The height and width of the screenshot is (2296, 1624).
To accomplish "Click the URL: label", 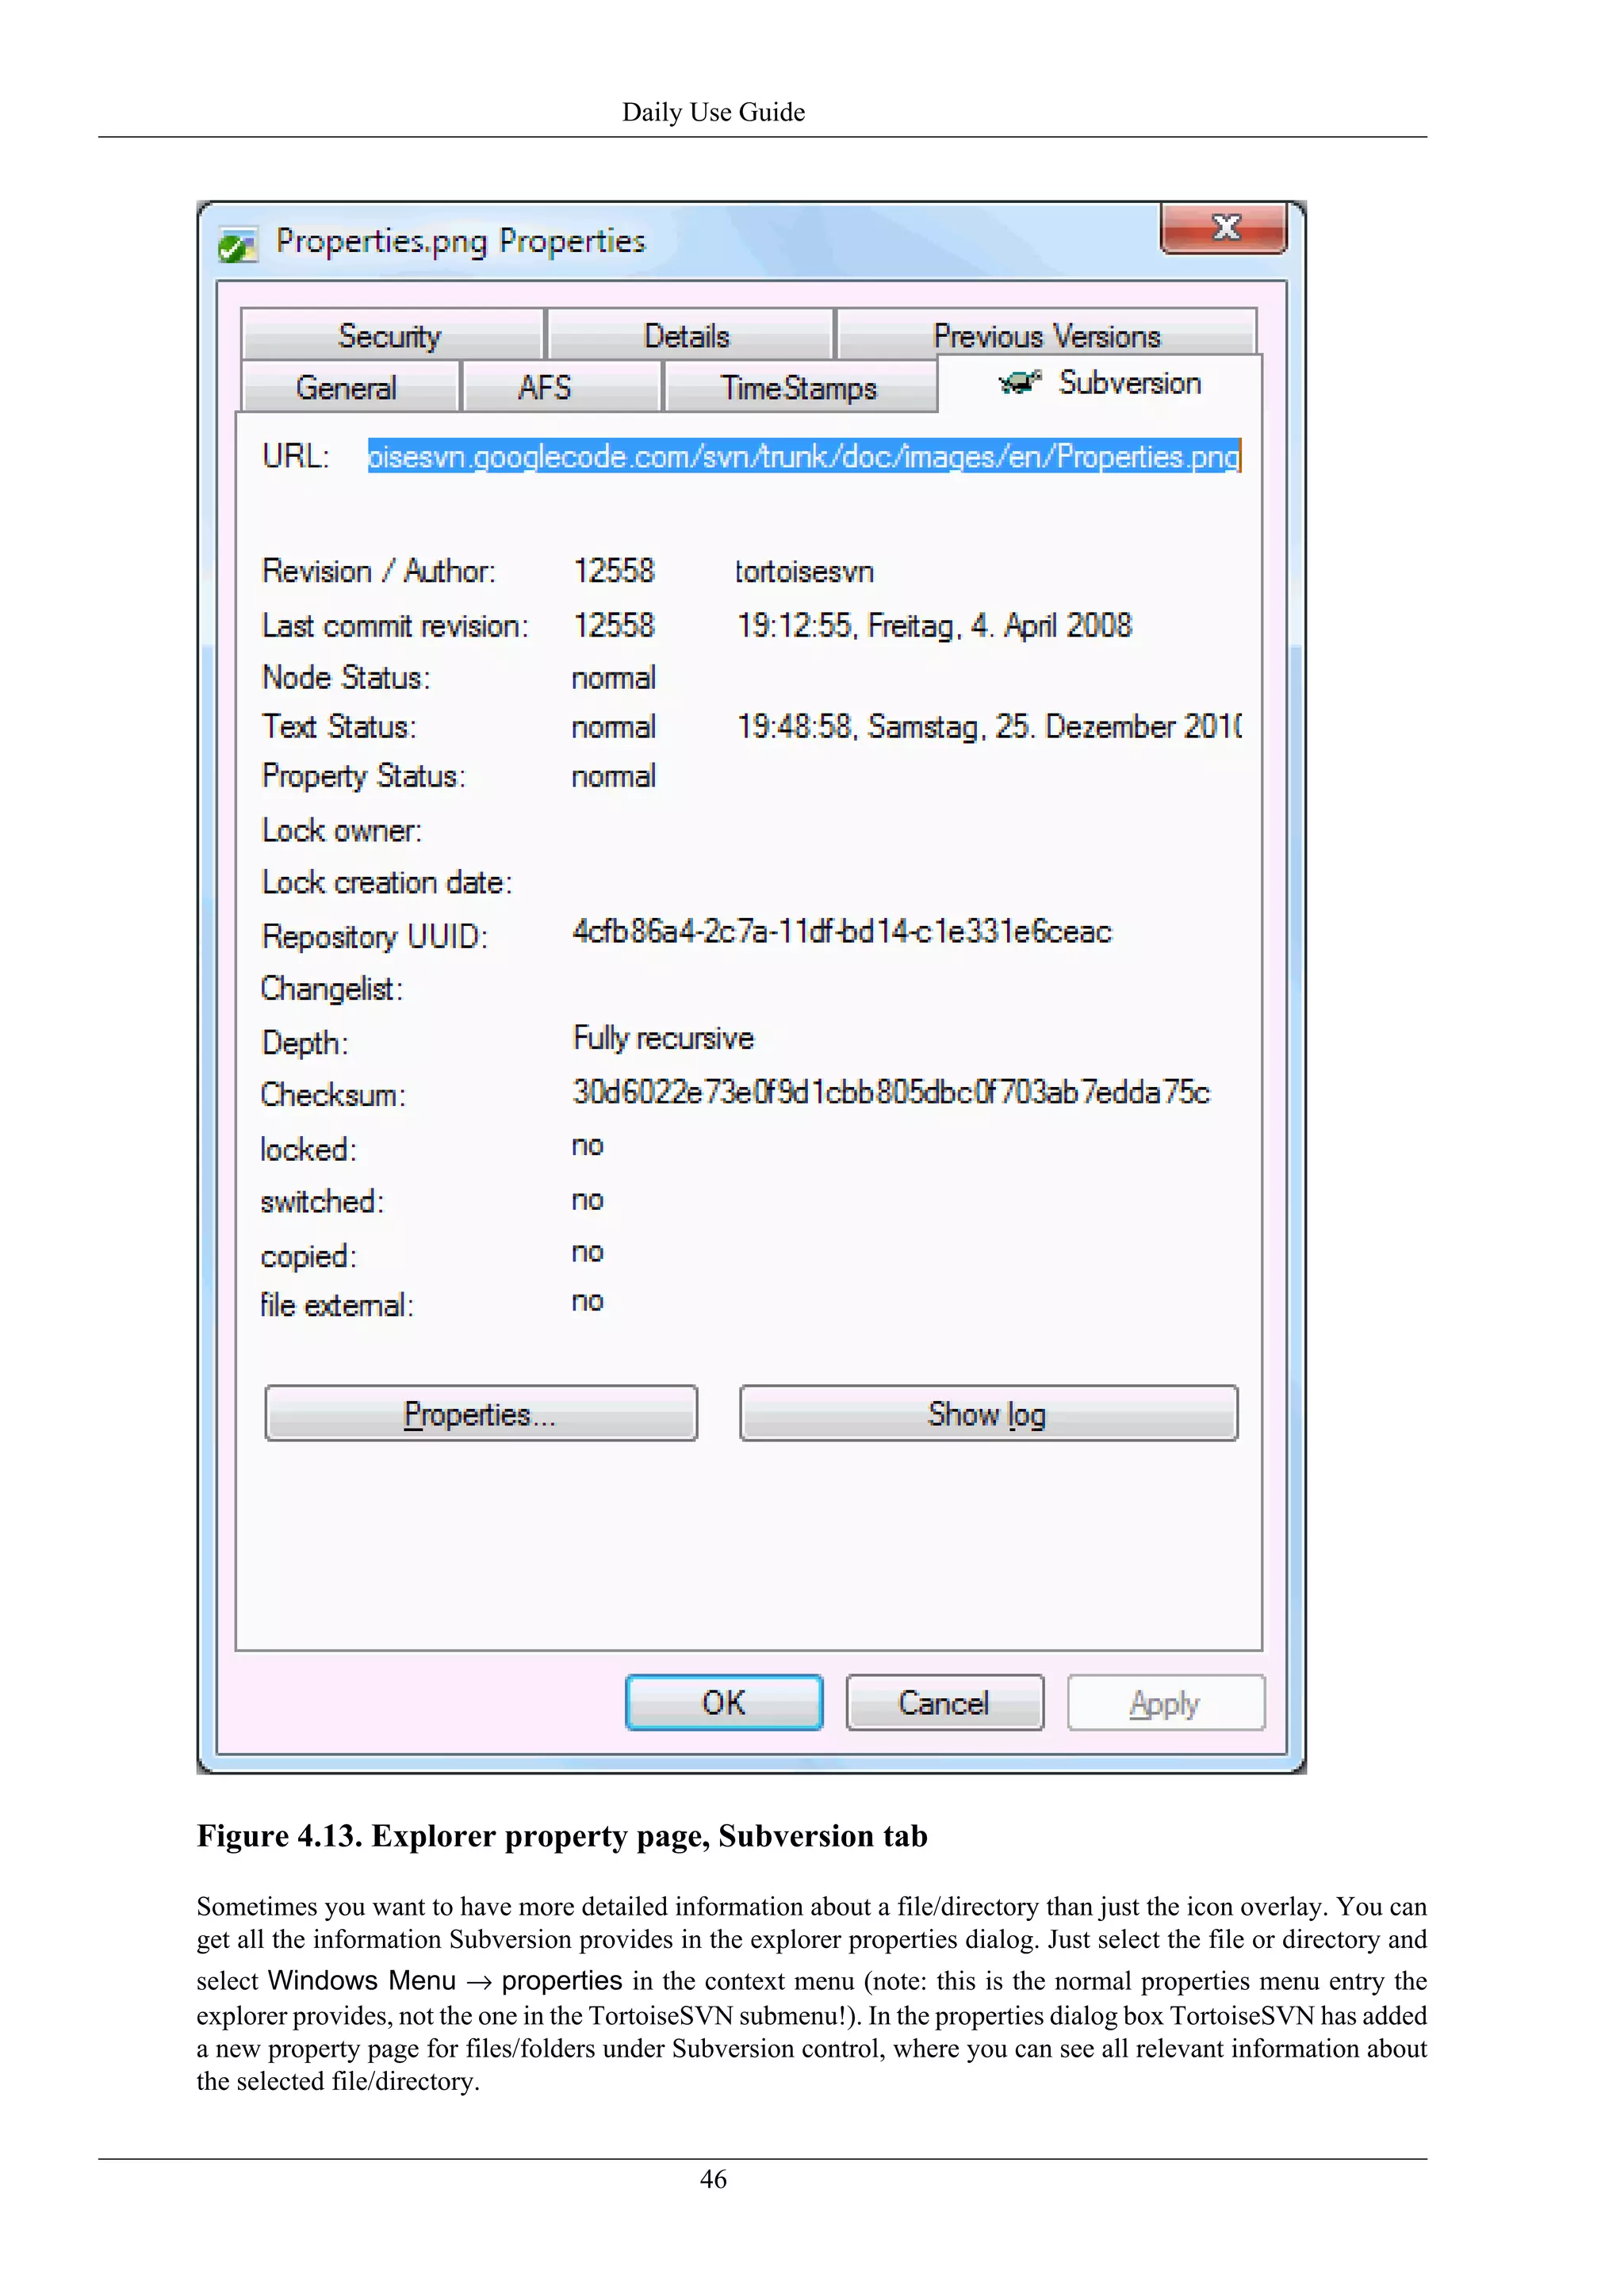I will pos(296,457).
